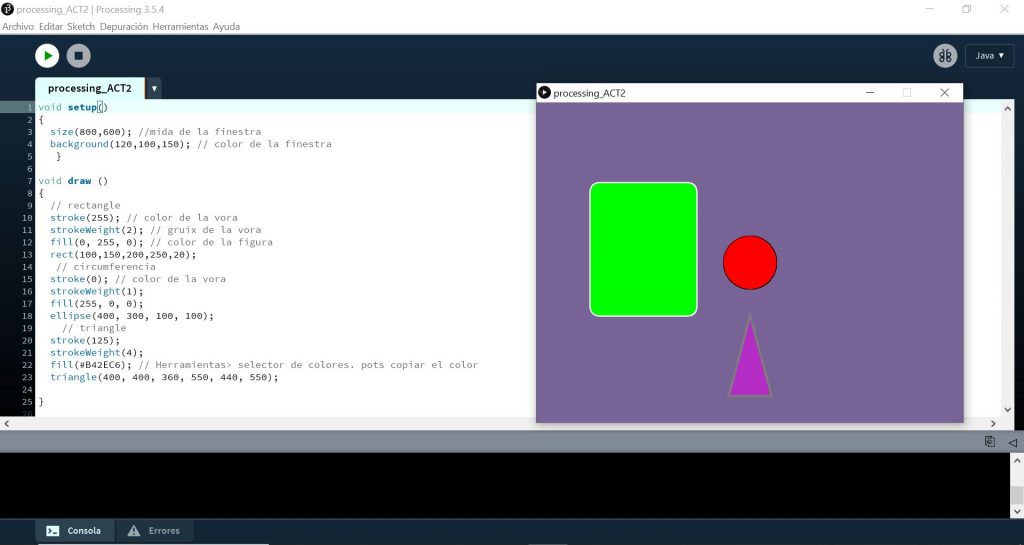
Task: Open the Herramientas menu
Action: 180,26
